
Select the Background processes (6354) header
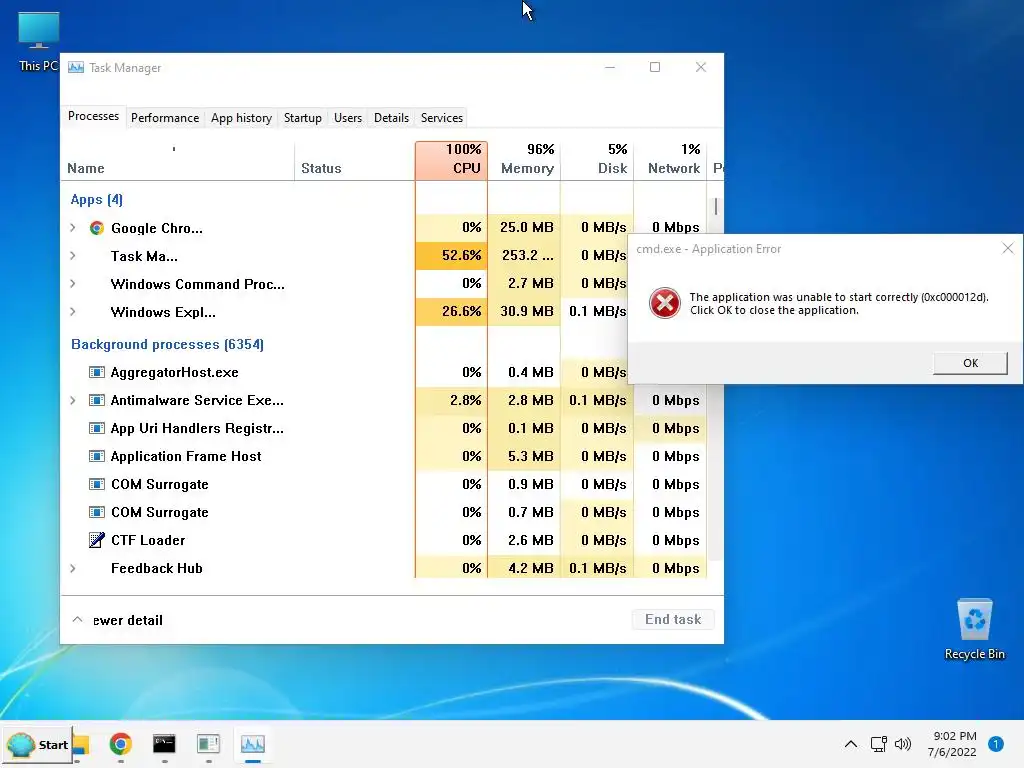coord(167,344)
